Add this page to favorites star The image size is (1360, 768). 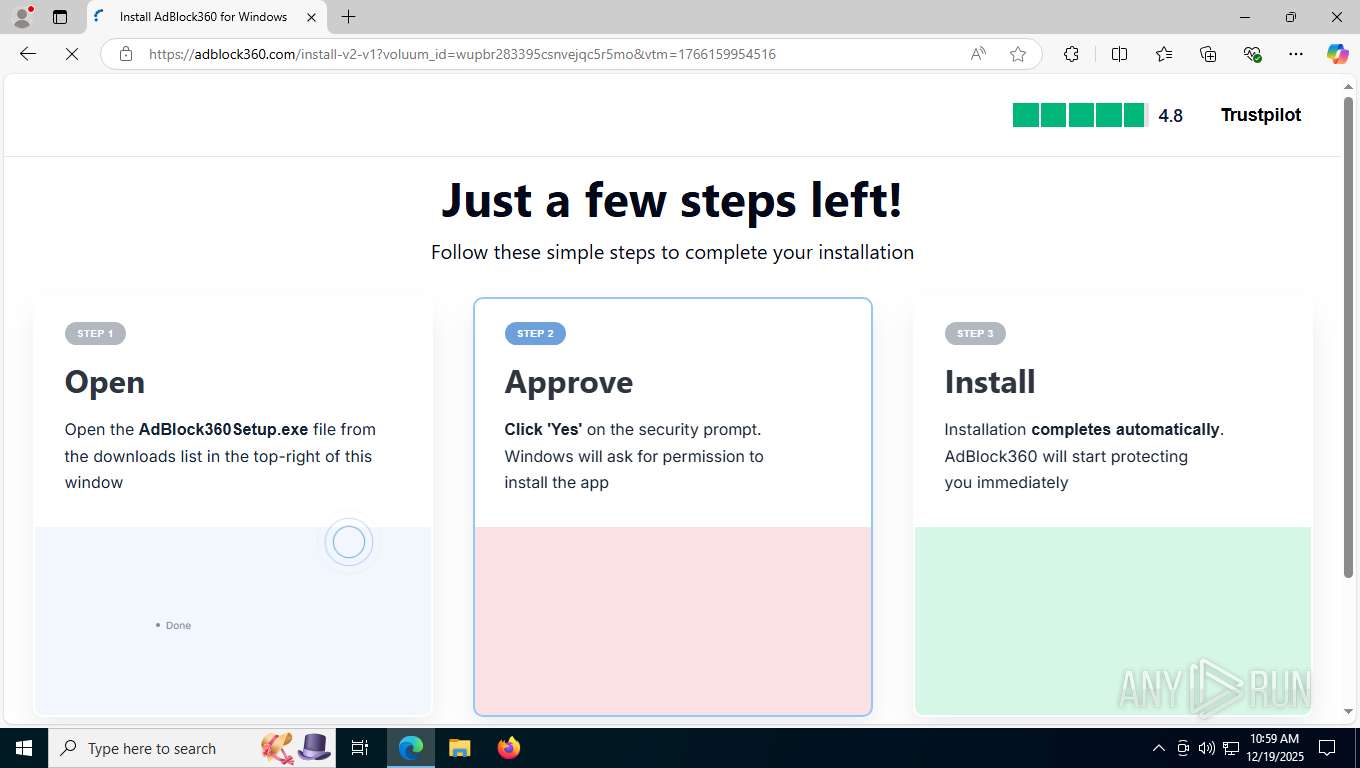pyautogui.click(x=1018, y=54)
